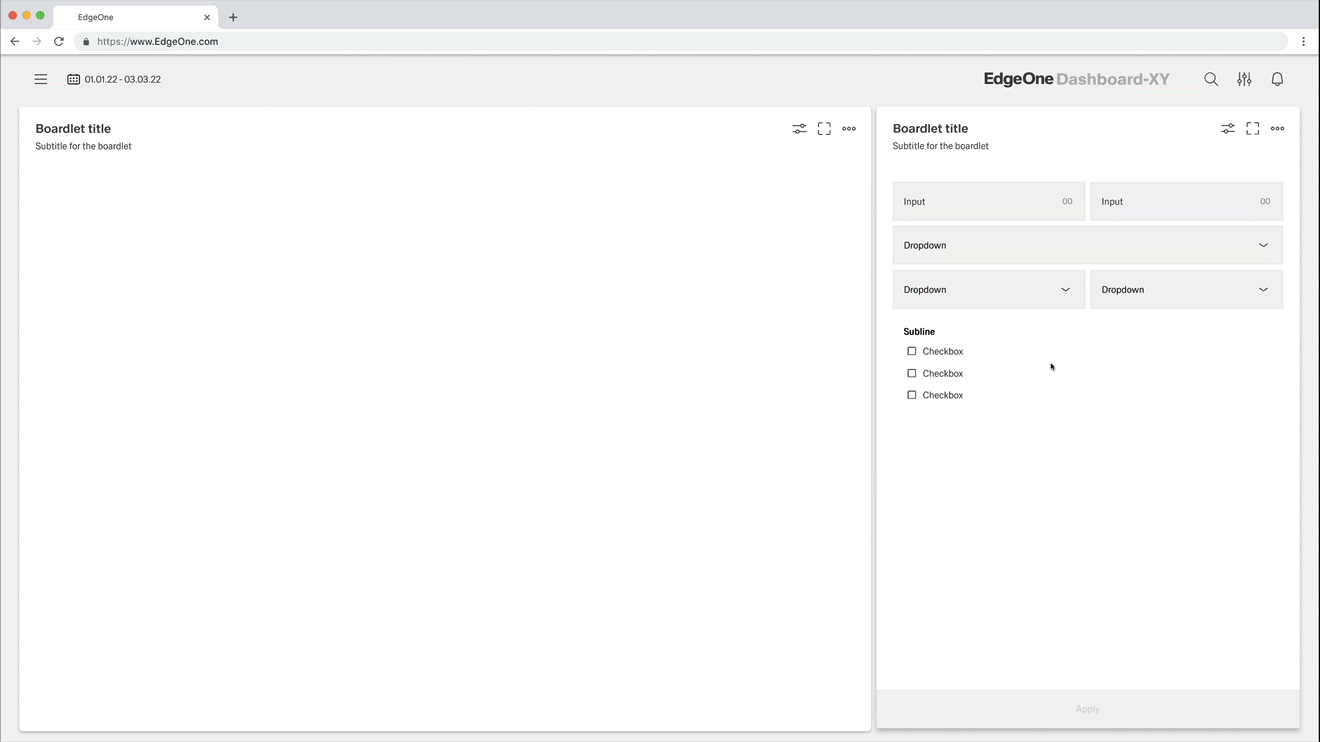Expand left boardlet to fullscreen
1320x742 pixels.
[x=824, y=129]
